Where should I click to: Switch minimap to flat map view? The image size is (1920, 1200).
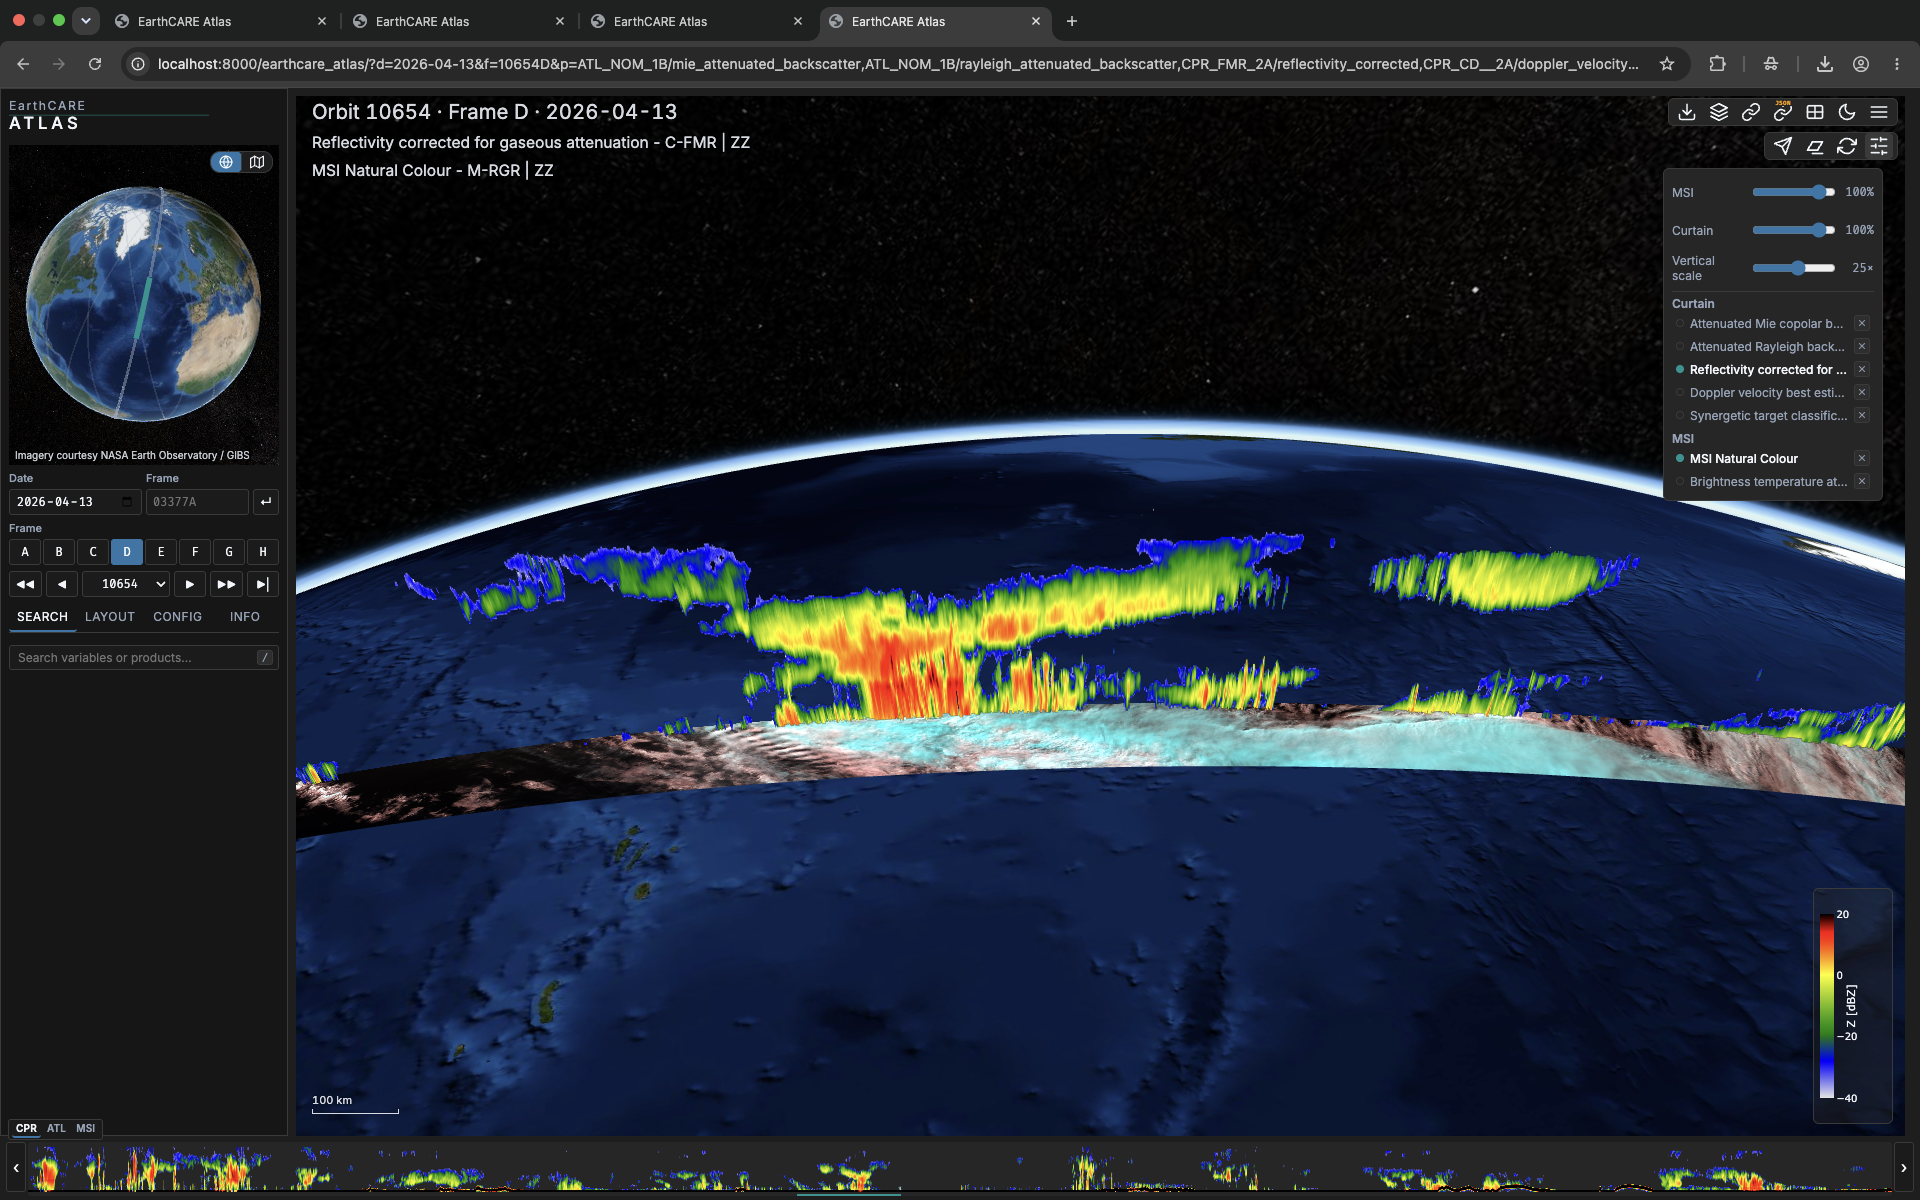(x=257, y=162)
